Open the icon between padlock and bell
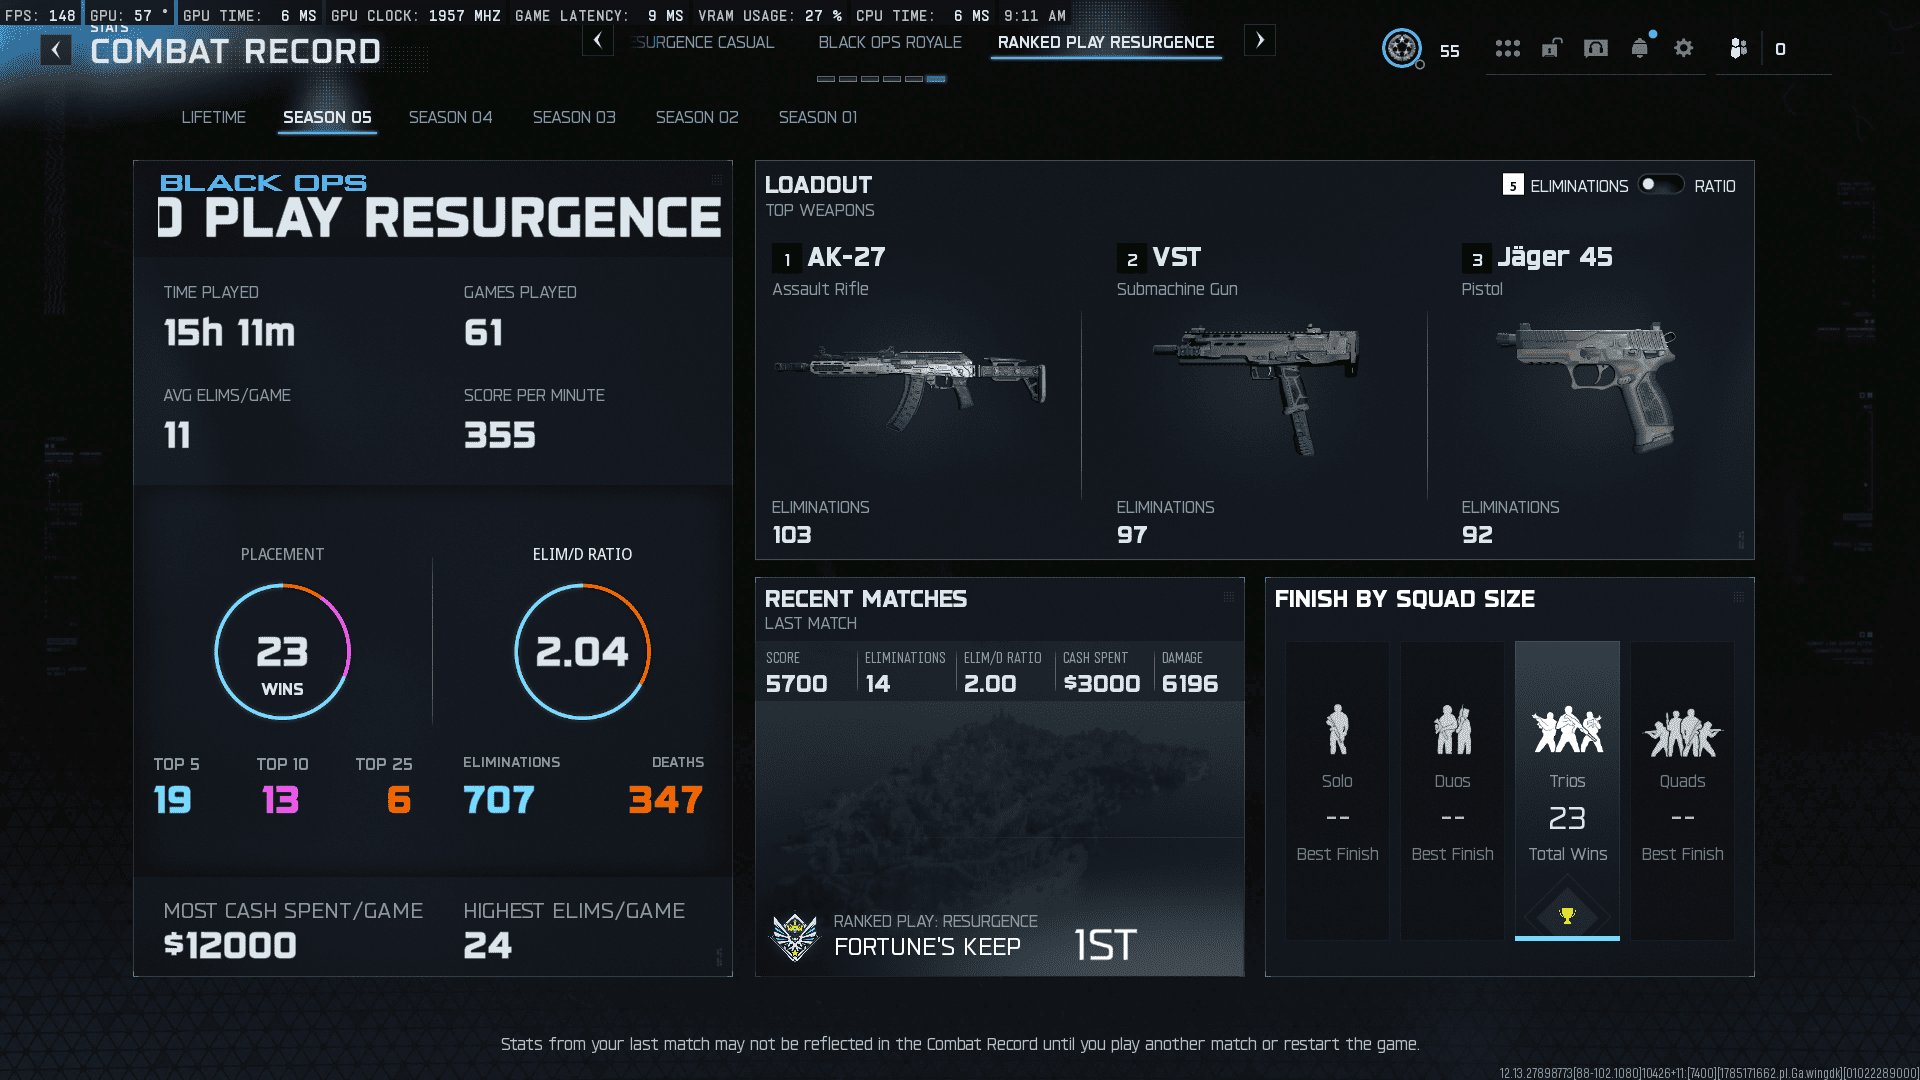The width and height of the screenshot is (1920, 1080). [1596, 48]
